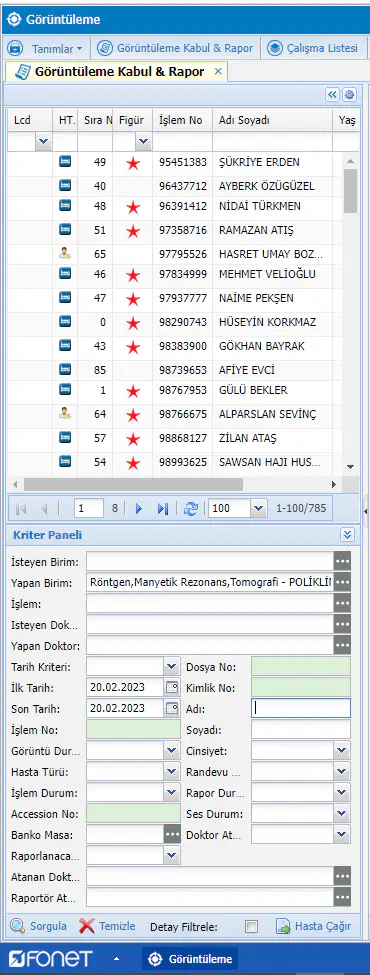
Task: Open İsteyen Birim lookup ellipsis button
Action: click(342, 561)
